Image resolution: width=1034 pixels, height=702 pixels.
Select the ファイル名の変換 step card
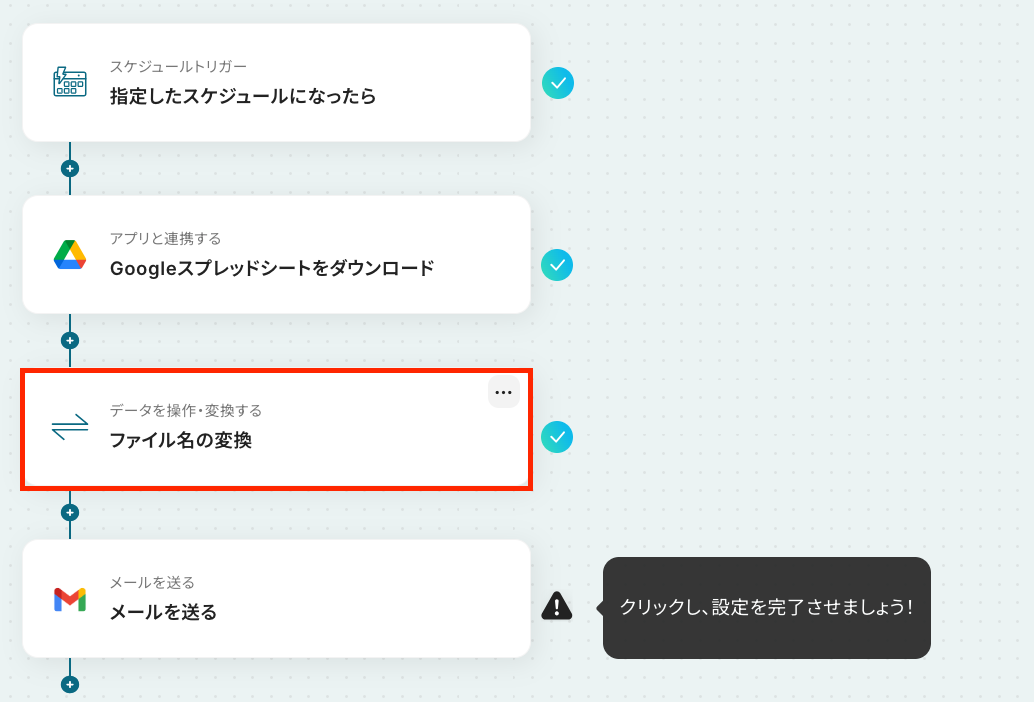(x=276, y=429)
